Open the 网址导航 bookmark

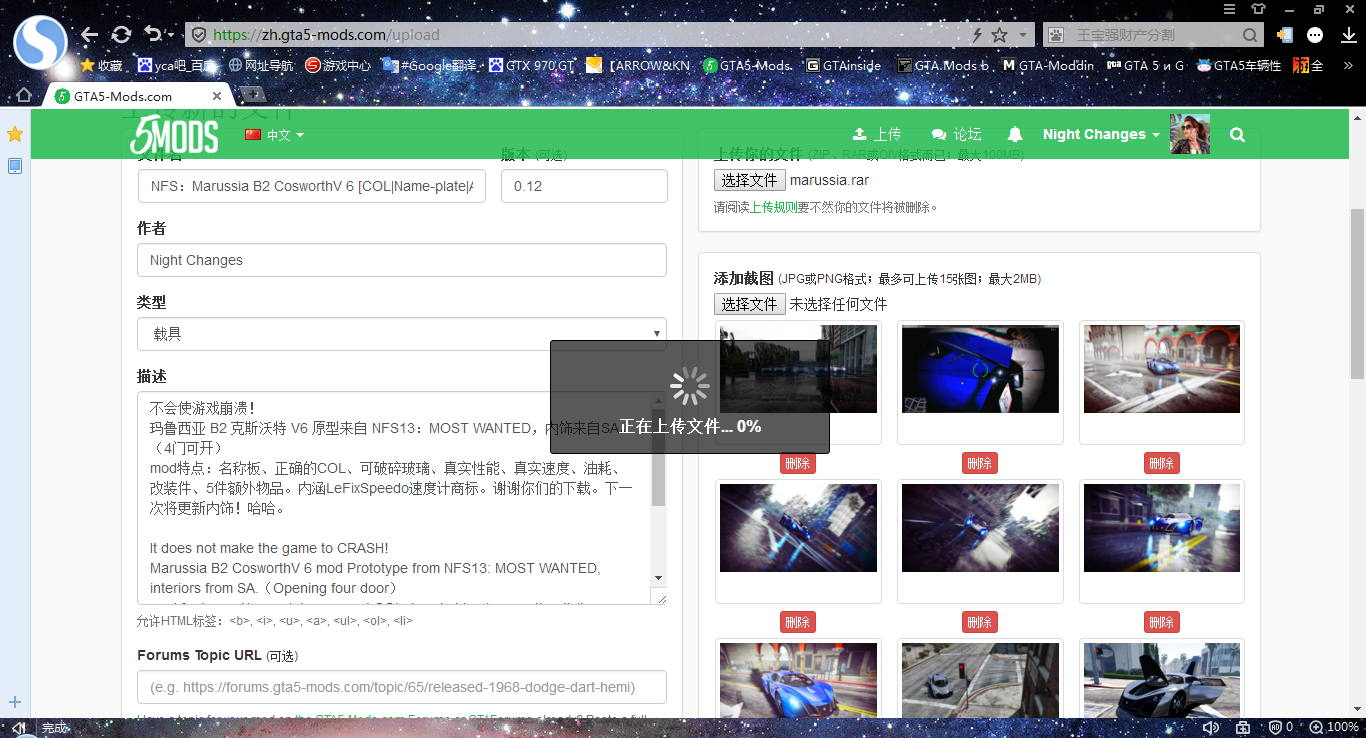(x=261, y=66)
